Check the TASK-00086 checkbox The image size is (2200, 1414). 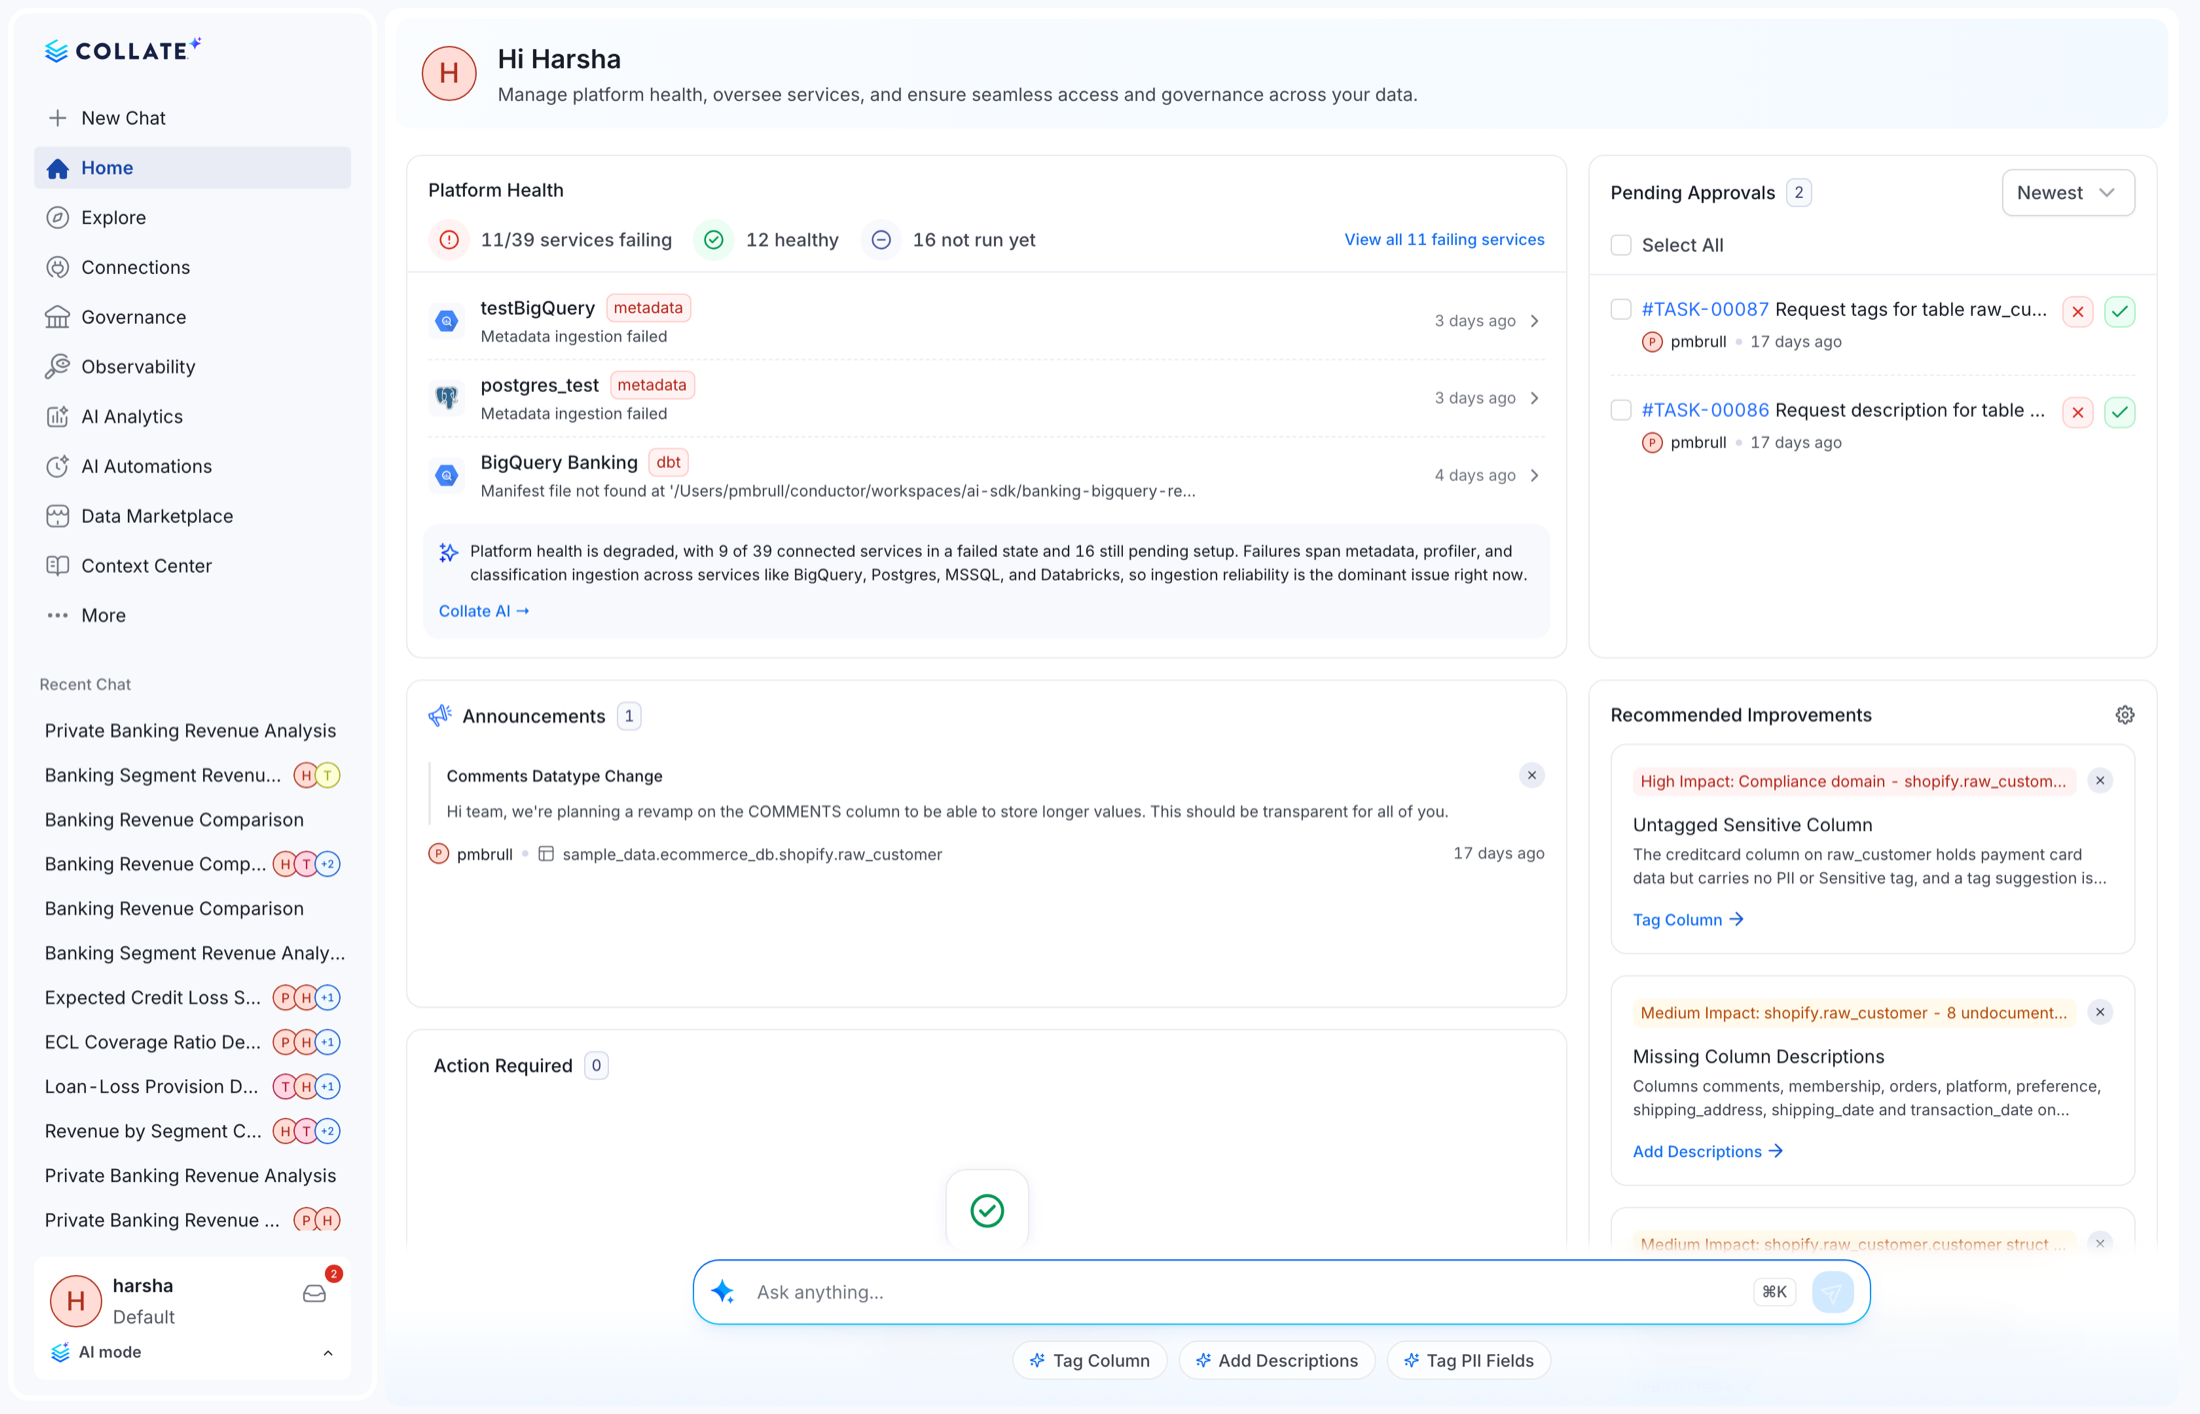point(1621,410)
